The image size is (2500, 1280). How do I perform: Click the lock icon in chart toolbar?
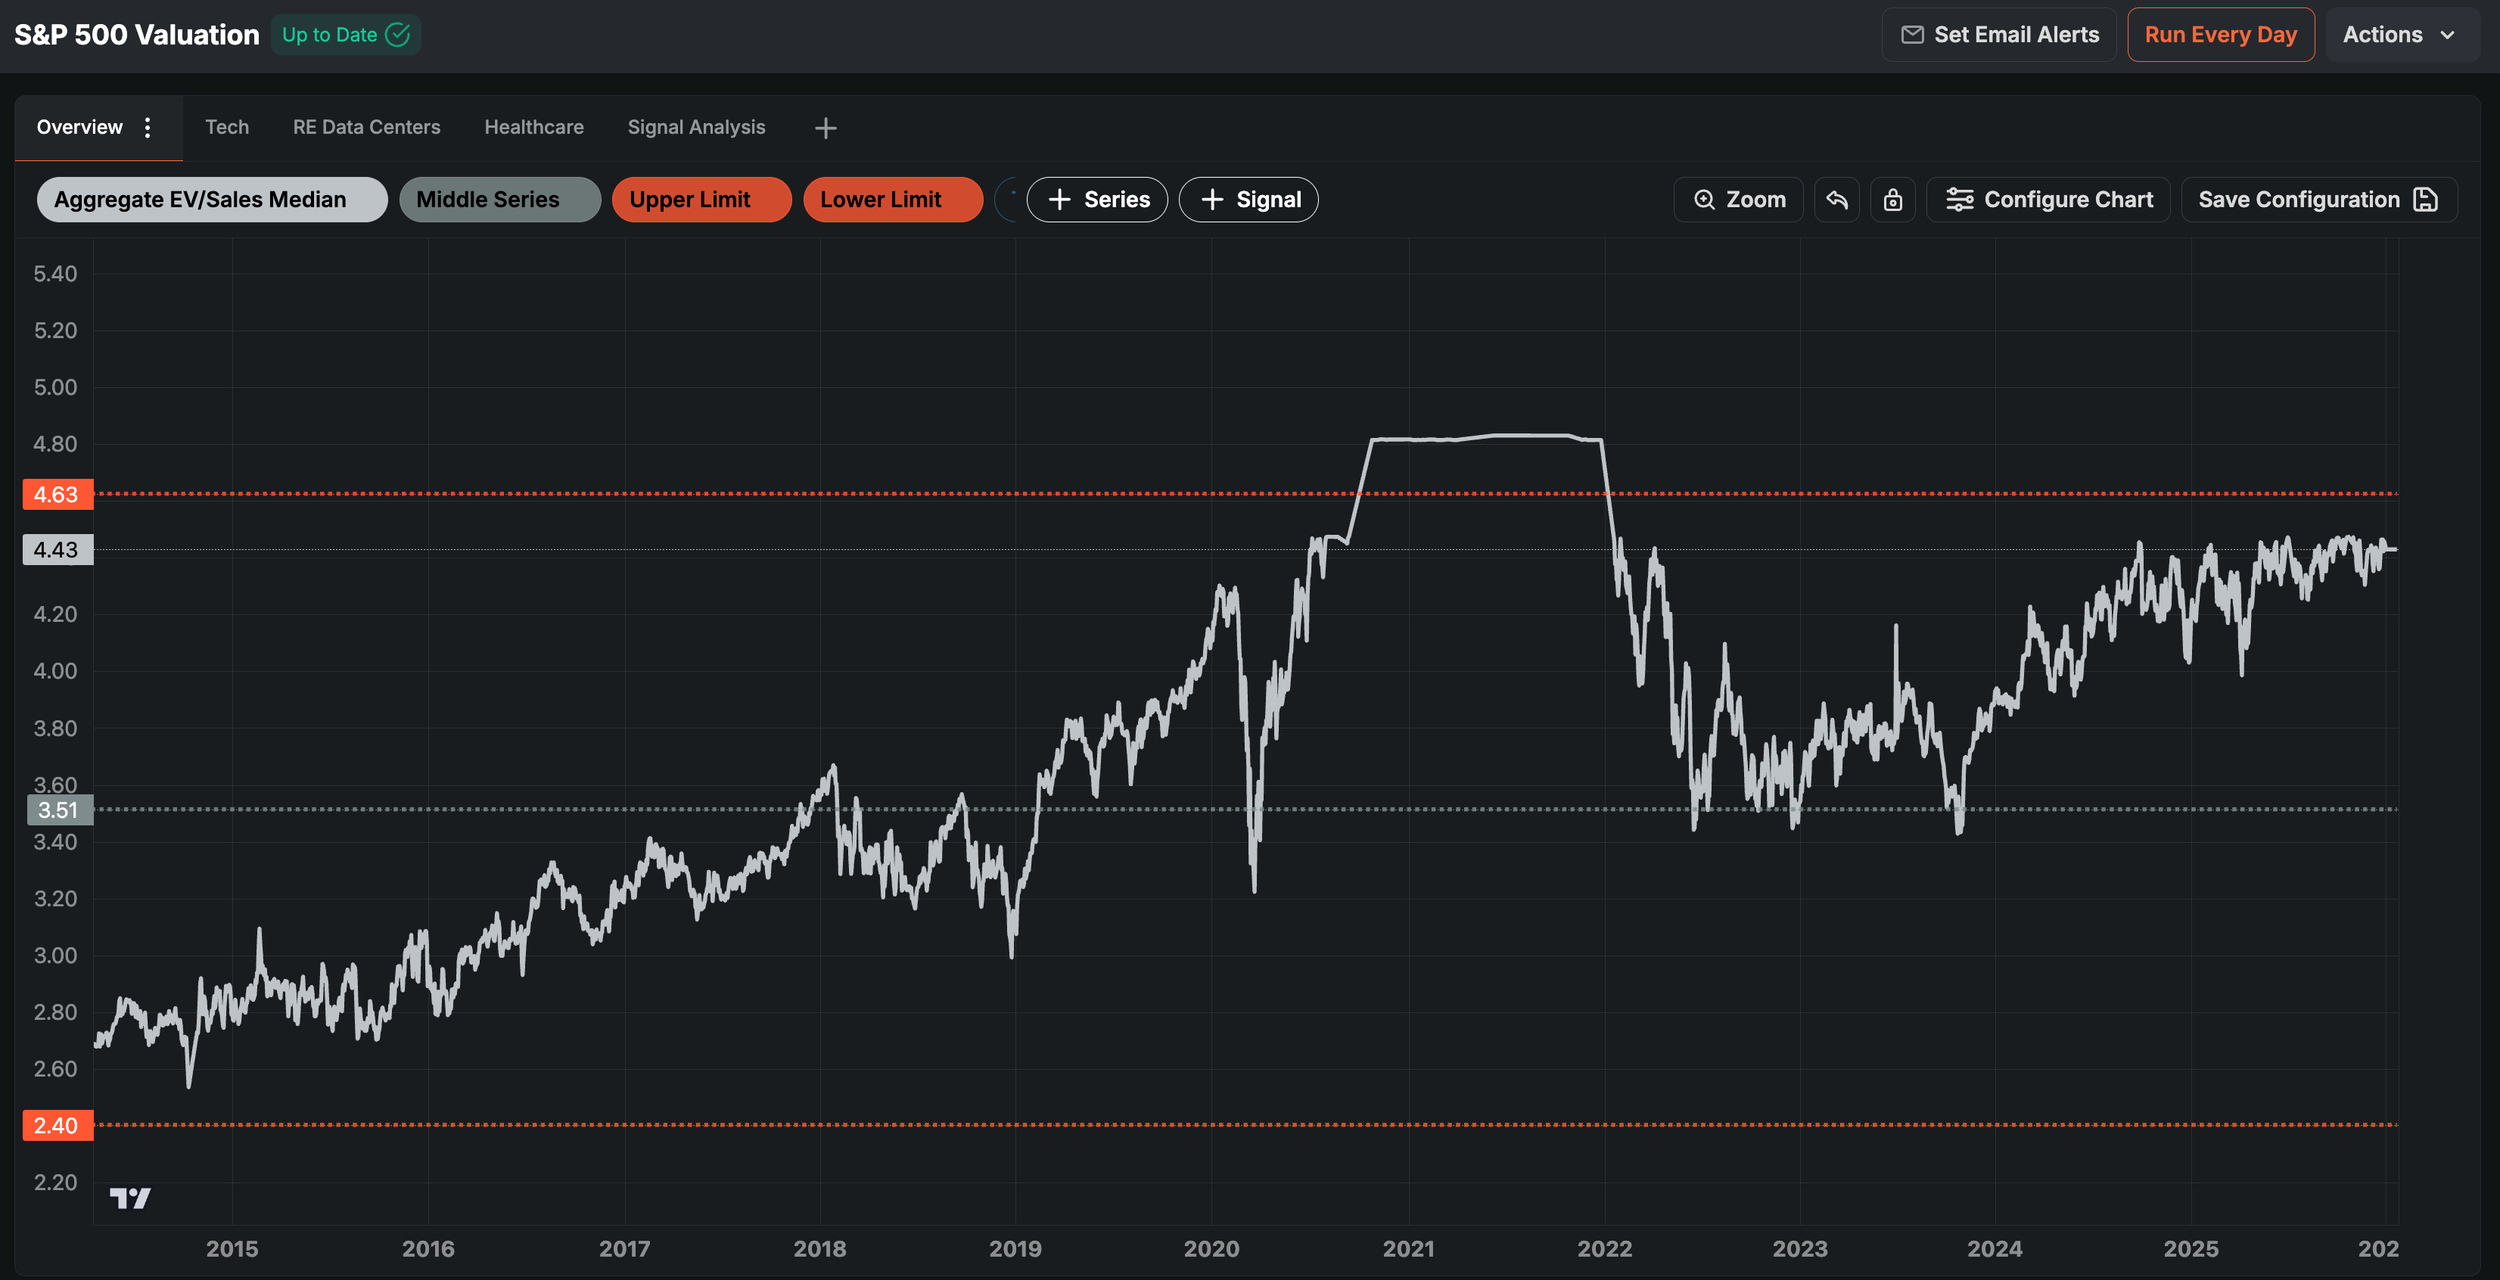(x=1892, y=200)
